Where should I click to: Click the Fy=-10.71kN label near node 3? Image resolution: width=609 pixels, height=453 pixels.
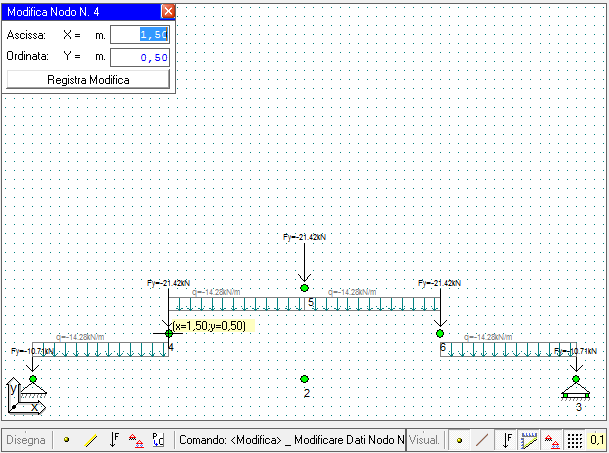[575, 351]
